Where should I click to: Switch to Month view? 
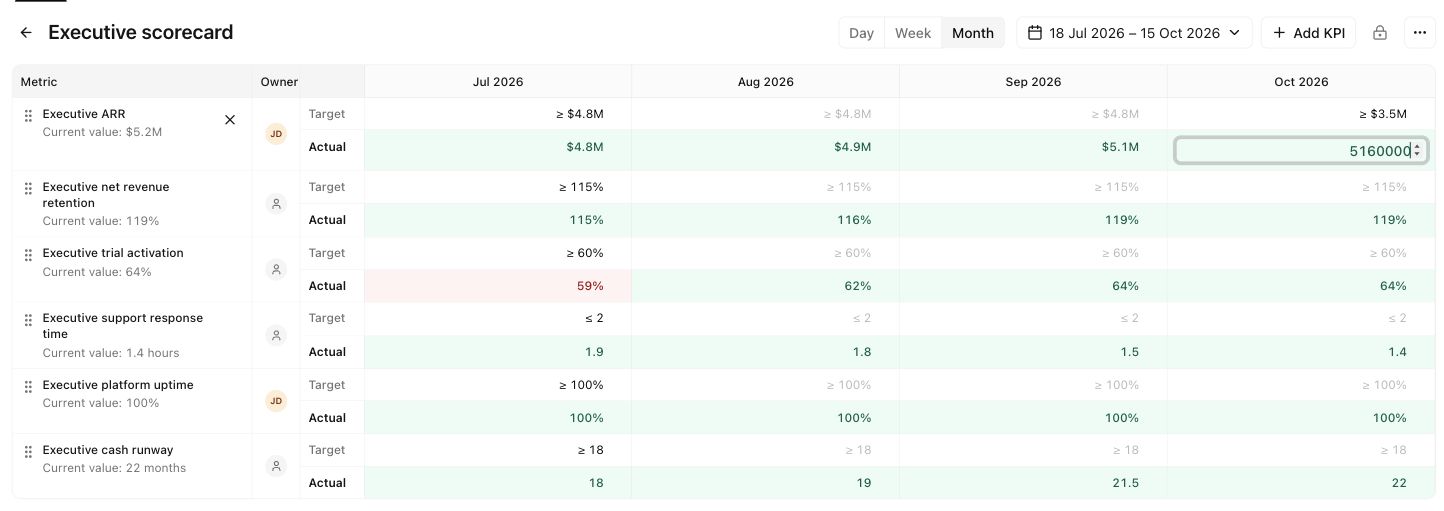pos(973,33)
